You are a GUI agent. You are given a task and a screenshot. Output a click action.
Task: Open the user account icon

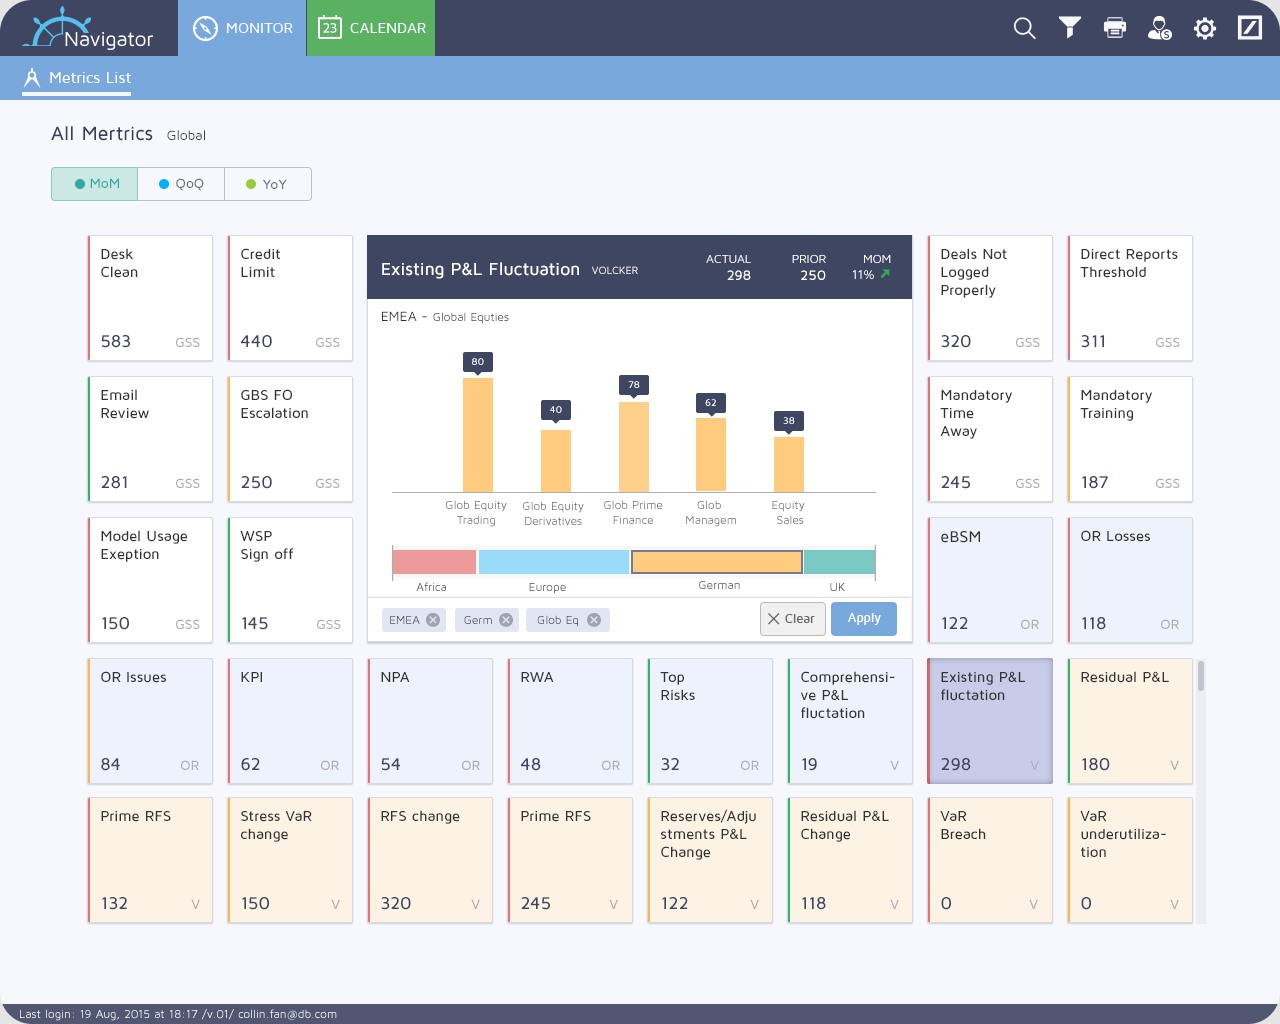pos(1160,28)
